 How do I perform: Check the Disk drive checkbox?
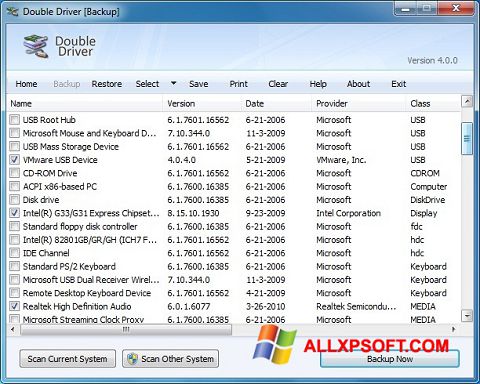coord(14,200)
